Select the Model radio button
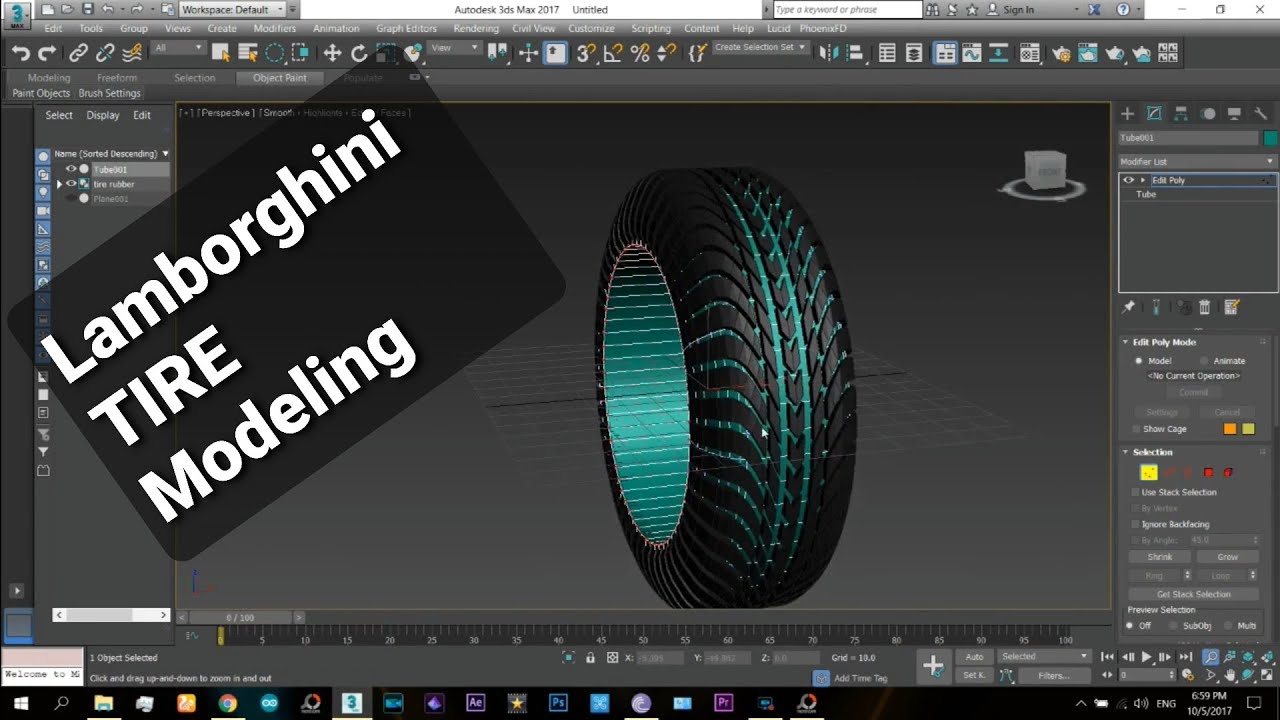 point(1138,361)
